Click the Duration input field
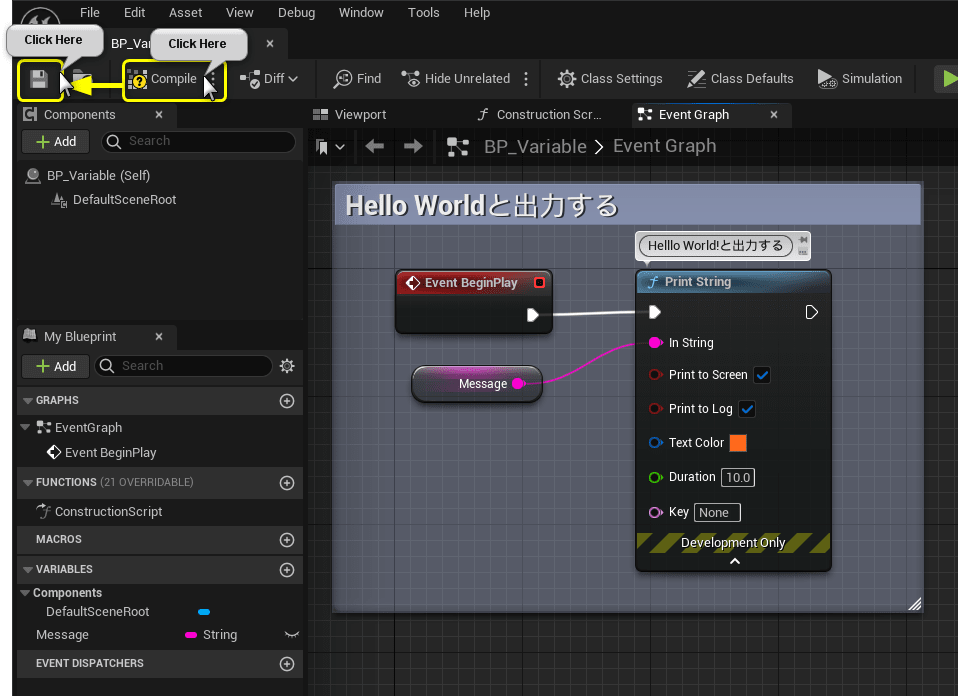 [738, 477]
